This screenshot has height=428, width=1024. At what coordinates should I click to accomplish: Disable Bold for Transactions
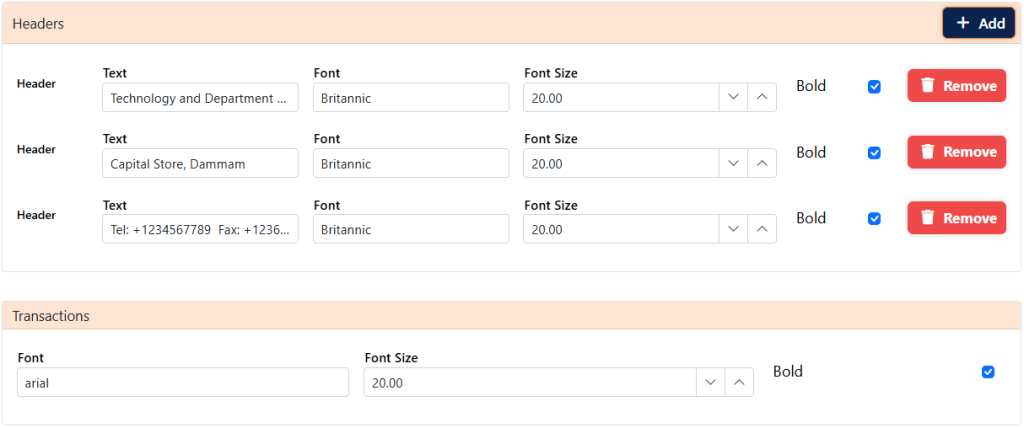tap(988, 372)
